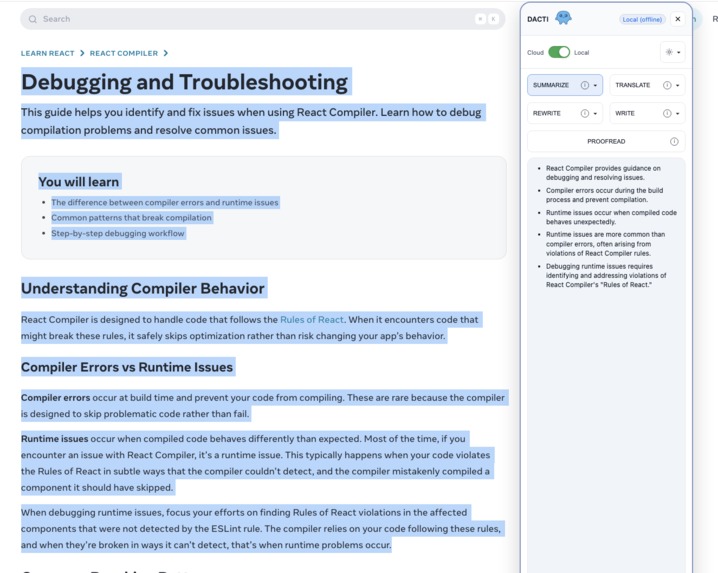This screenshot has height=573, width=718.
Task: Click summary bullet 'React Compiler provides guidance on debugging'
Action: point(603,173)
